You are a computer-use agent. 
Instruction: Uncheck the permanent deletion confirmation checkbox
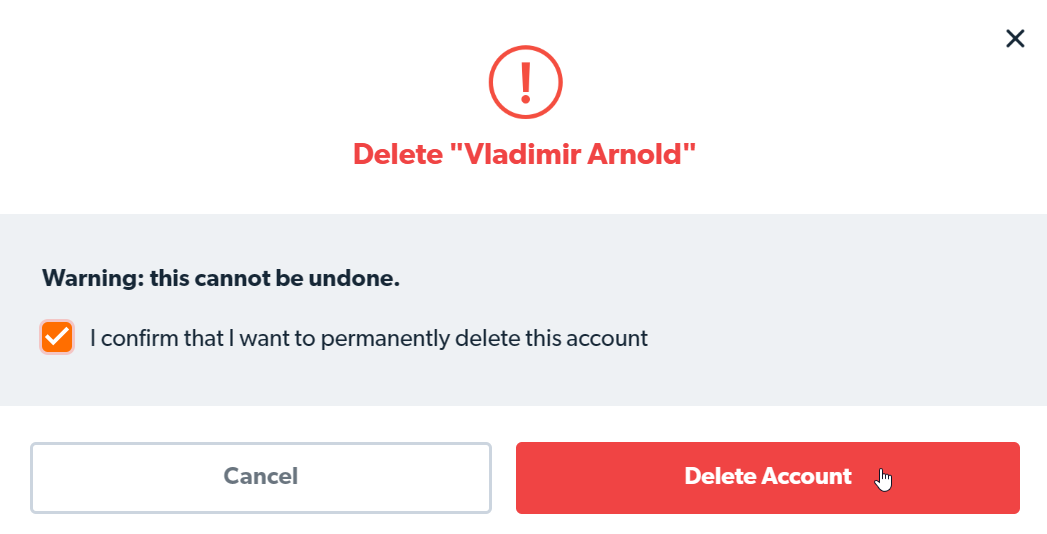57,338
